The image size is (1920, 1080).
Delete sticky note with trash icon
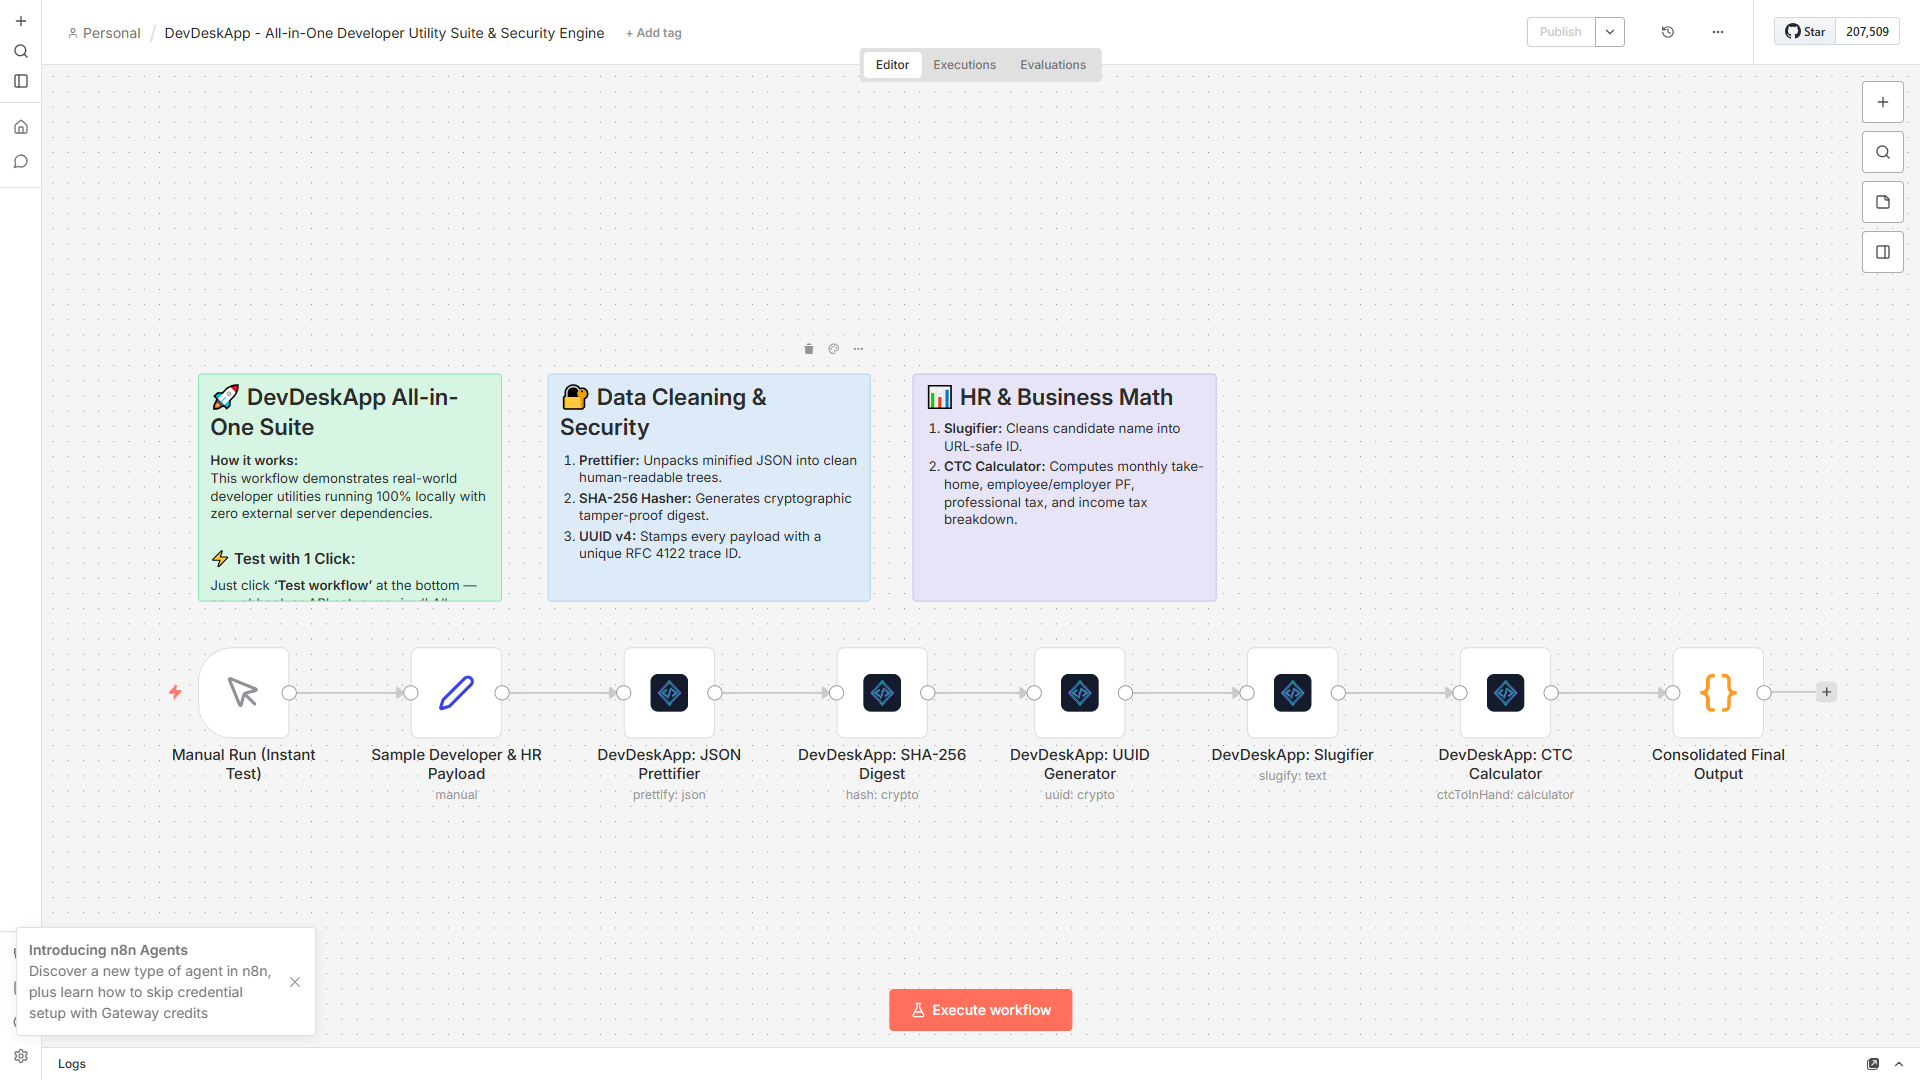click(x=809, y=349)
